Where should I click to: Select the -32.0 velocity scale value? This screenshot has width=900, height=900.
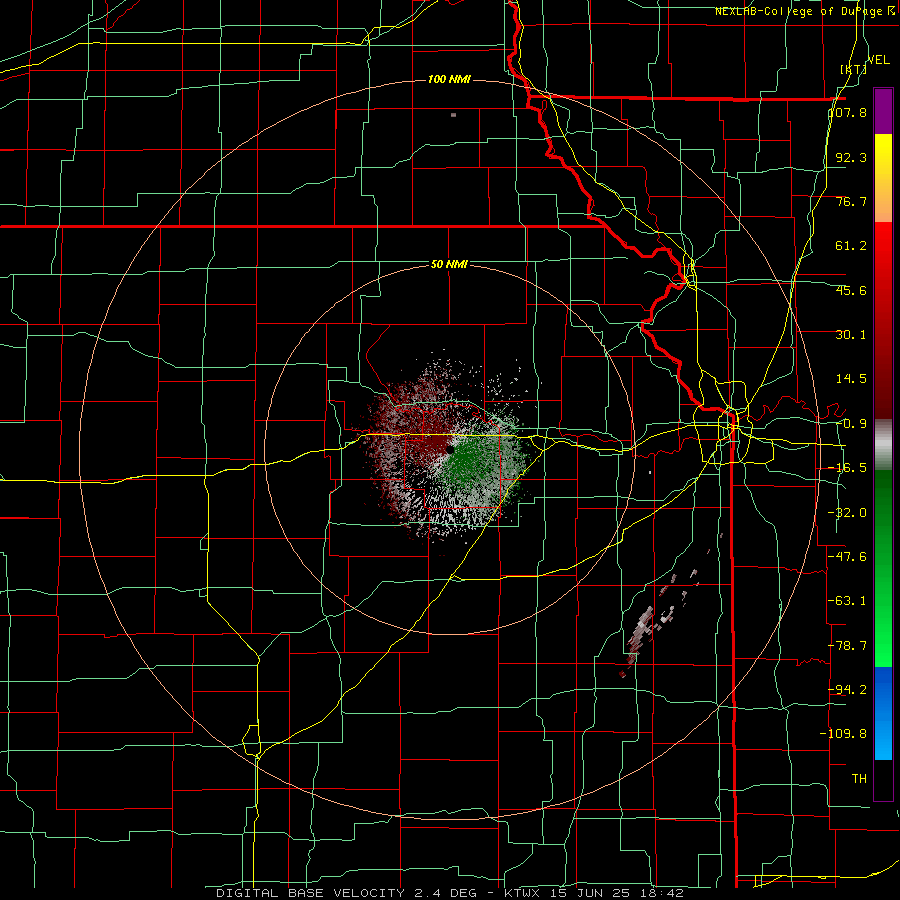[848, 513]
